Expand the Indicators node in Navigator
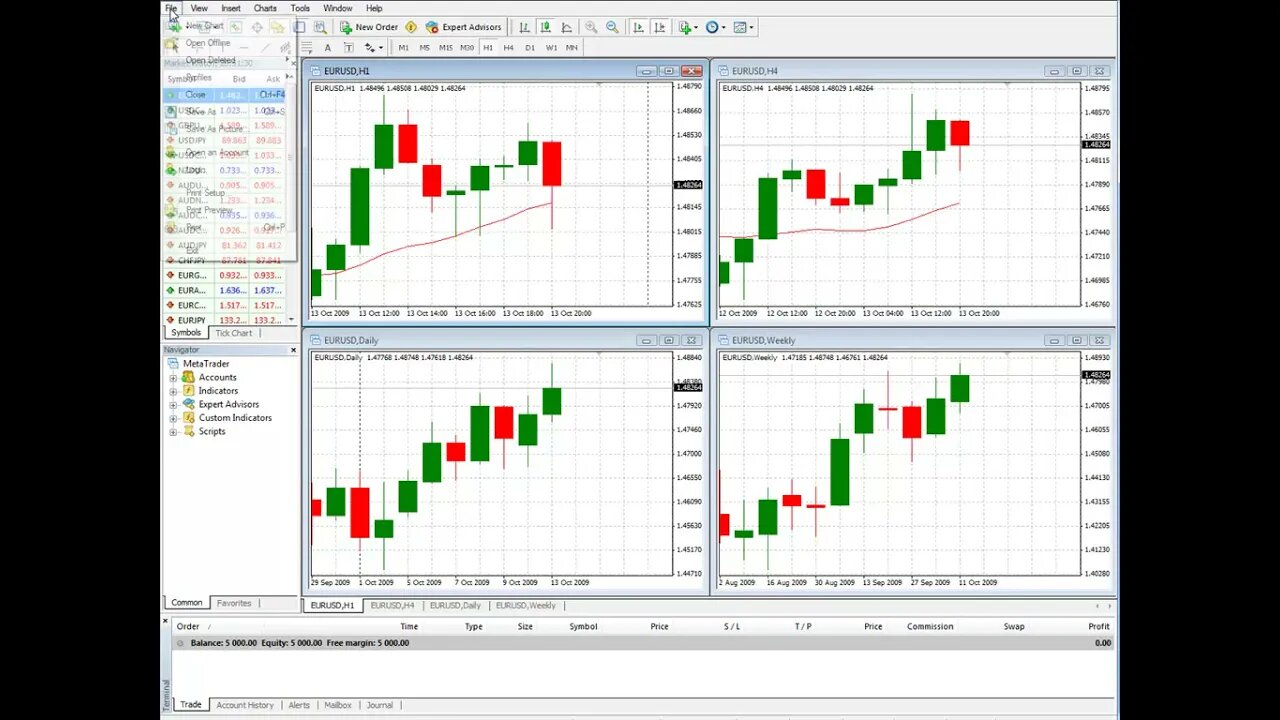 point(173,391)
